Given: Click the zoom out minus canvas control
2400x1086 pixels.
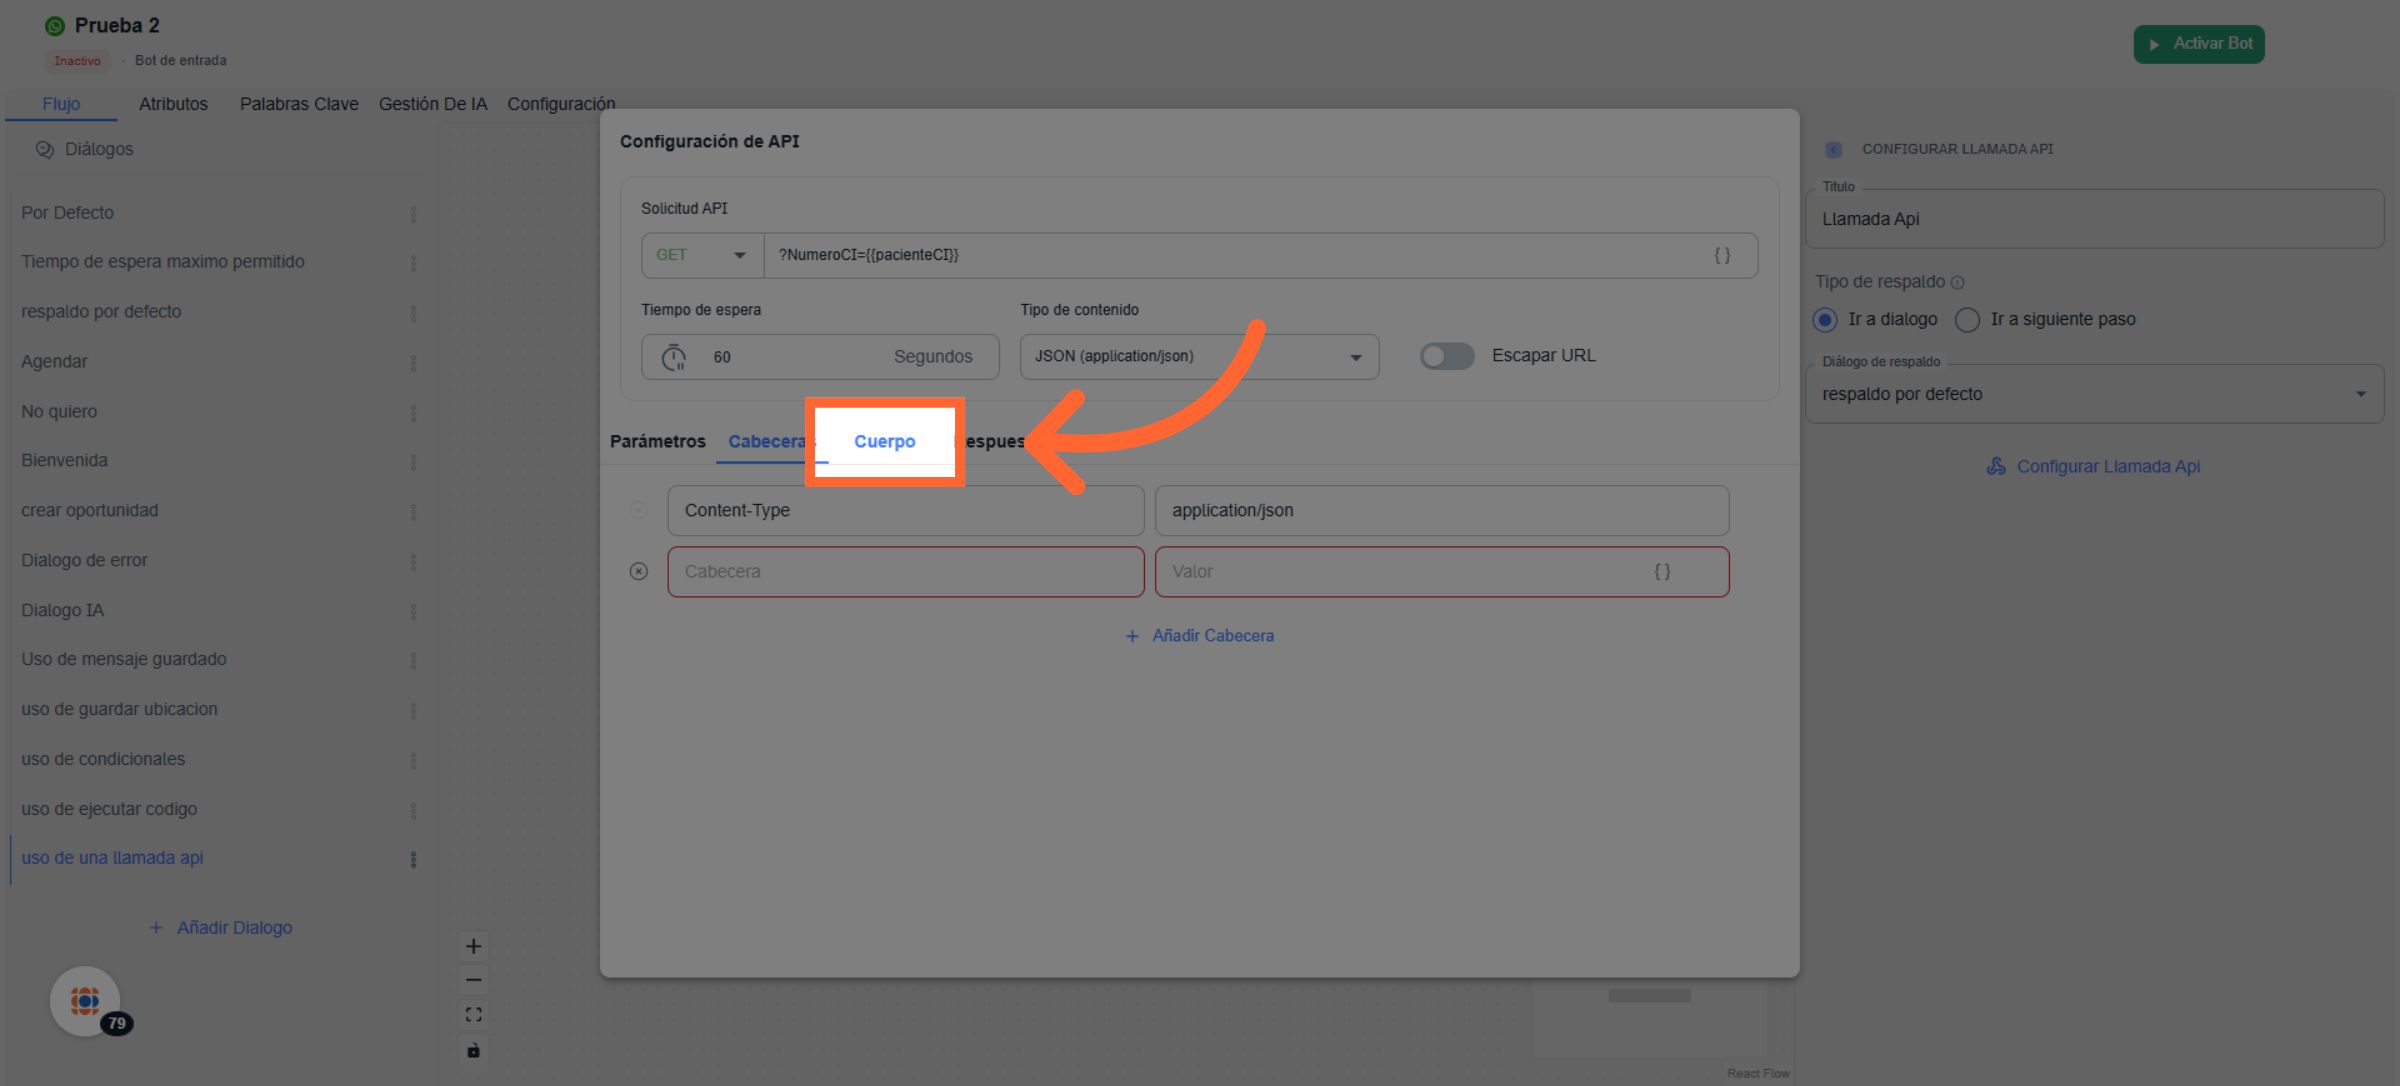Looking at the screenshot, I should click(x=474, y=980).
